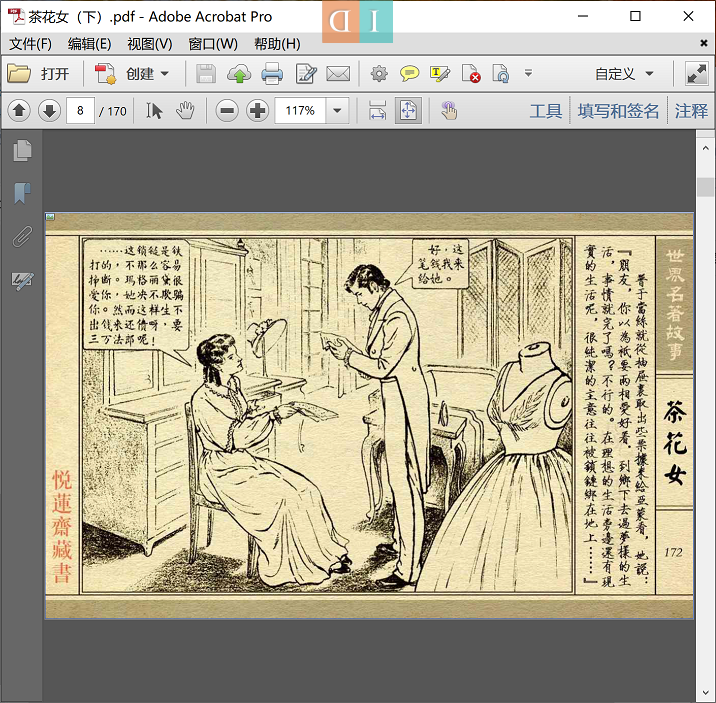
Task: Open the 窗口(W) menu
Action: pyautogui.click(x=213, y=44)
